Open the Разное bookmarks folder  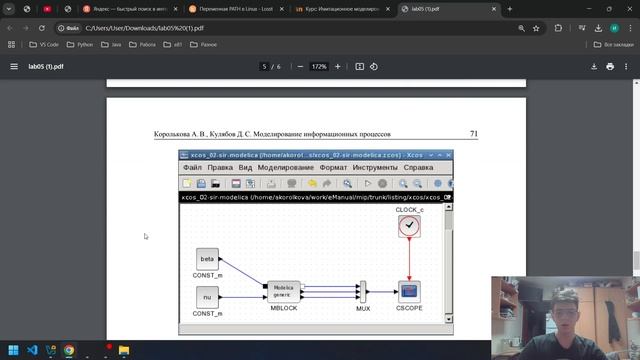coord(203,44)
